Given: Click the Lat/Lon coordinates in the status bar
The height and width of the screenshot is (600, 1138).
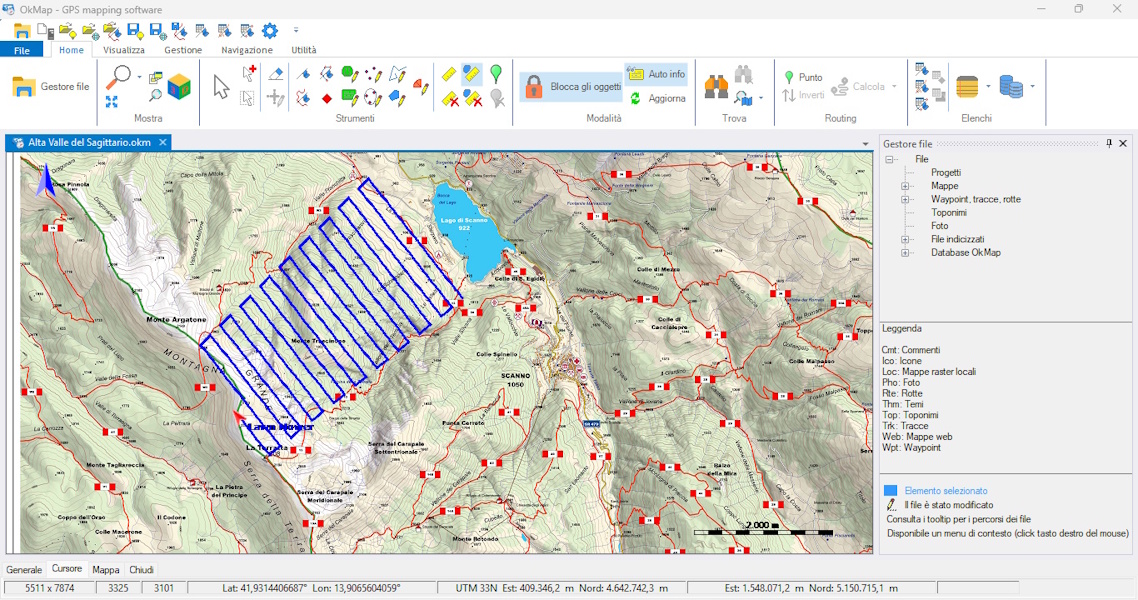Looking at the screenshot, I should [314, 588].
